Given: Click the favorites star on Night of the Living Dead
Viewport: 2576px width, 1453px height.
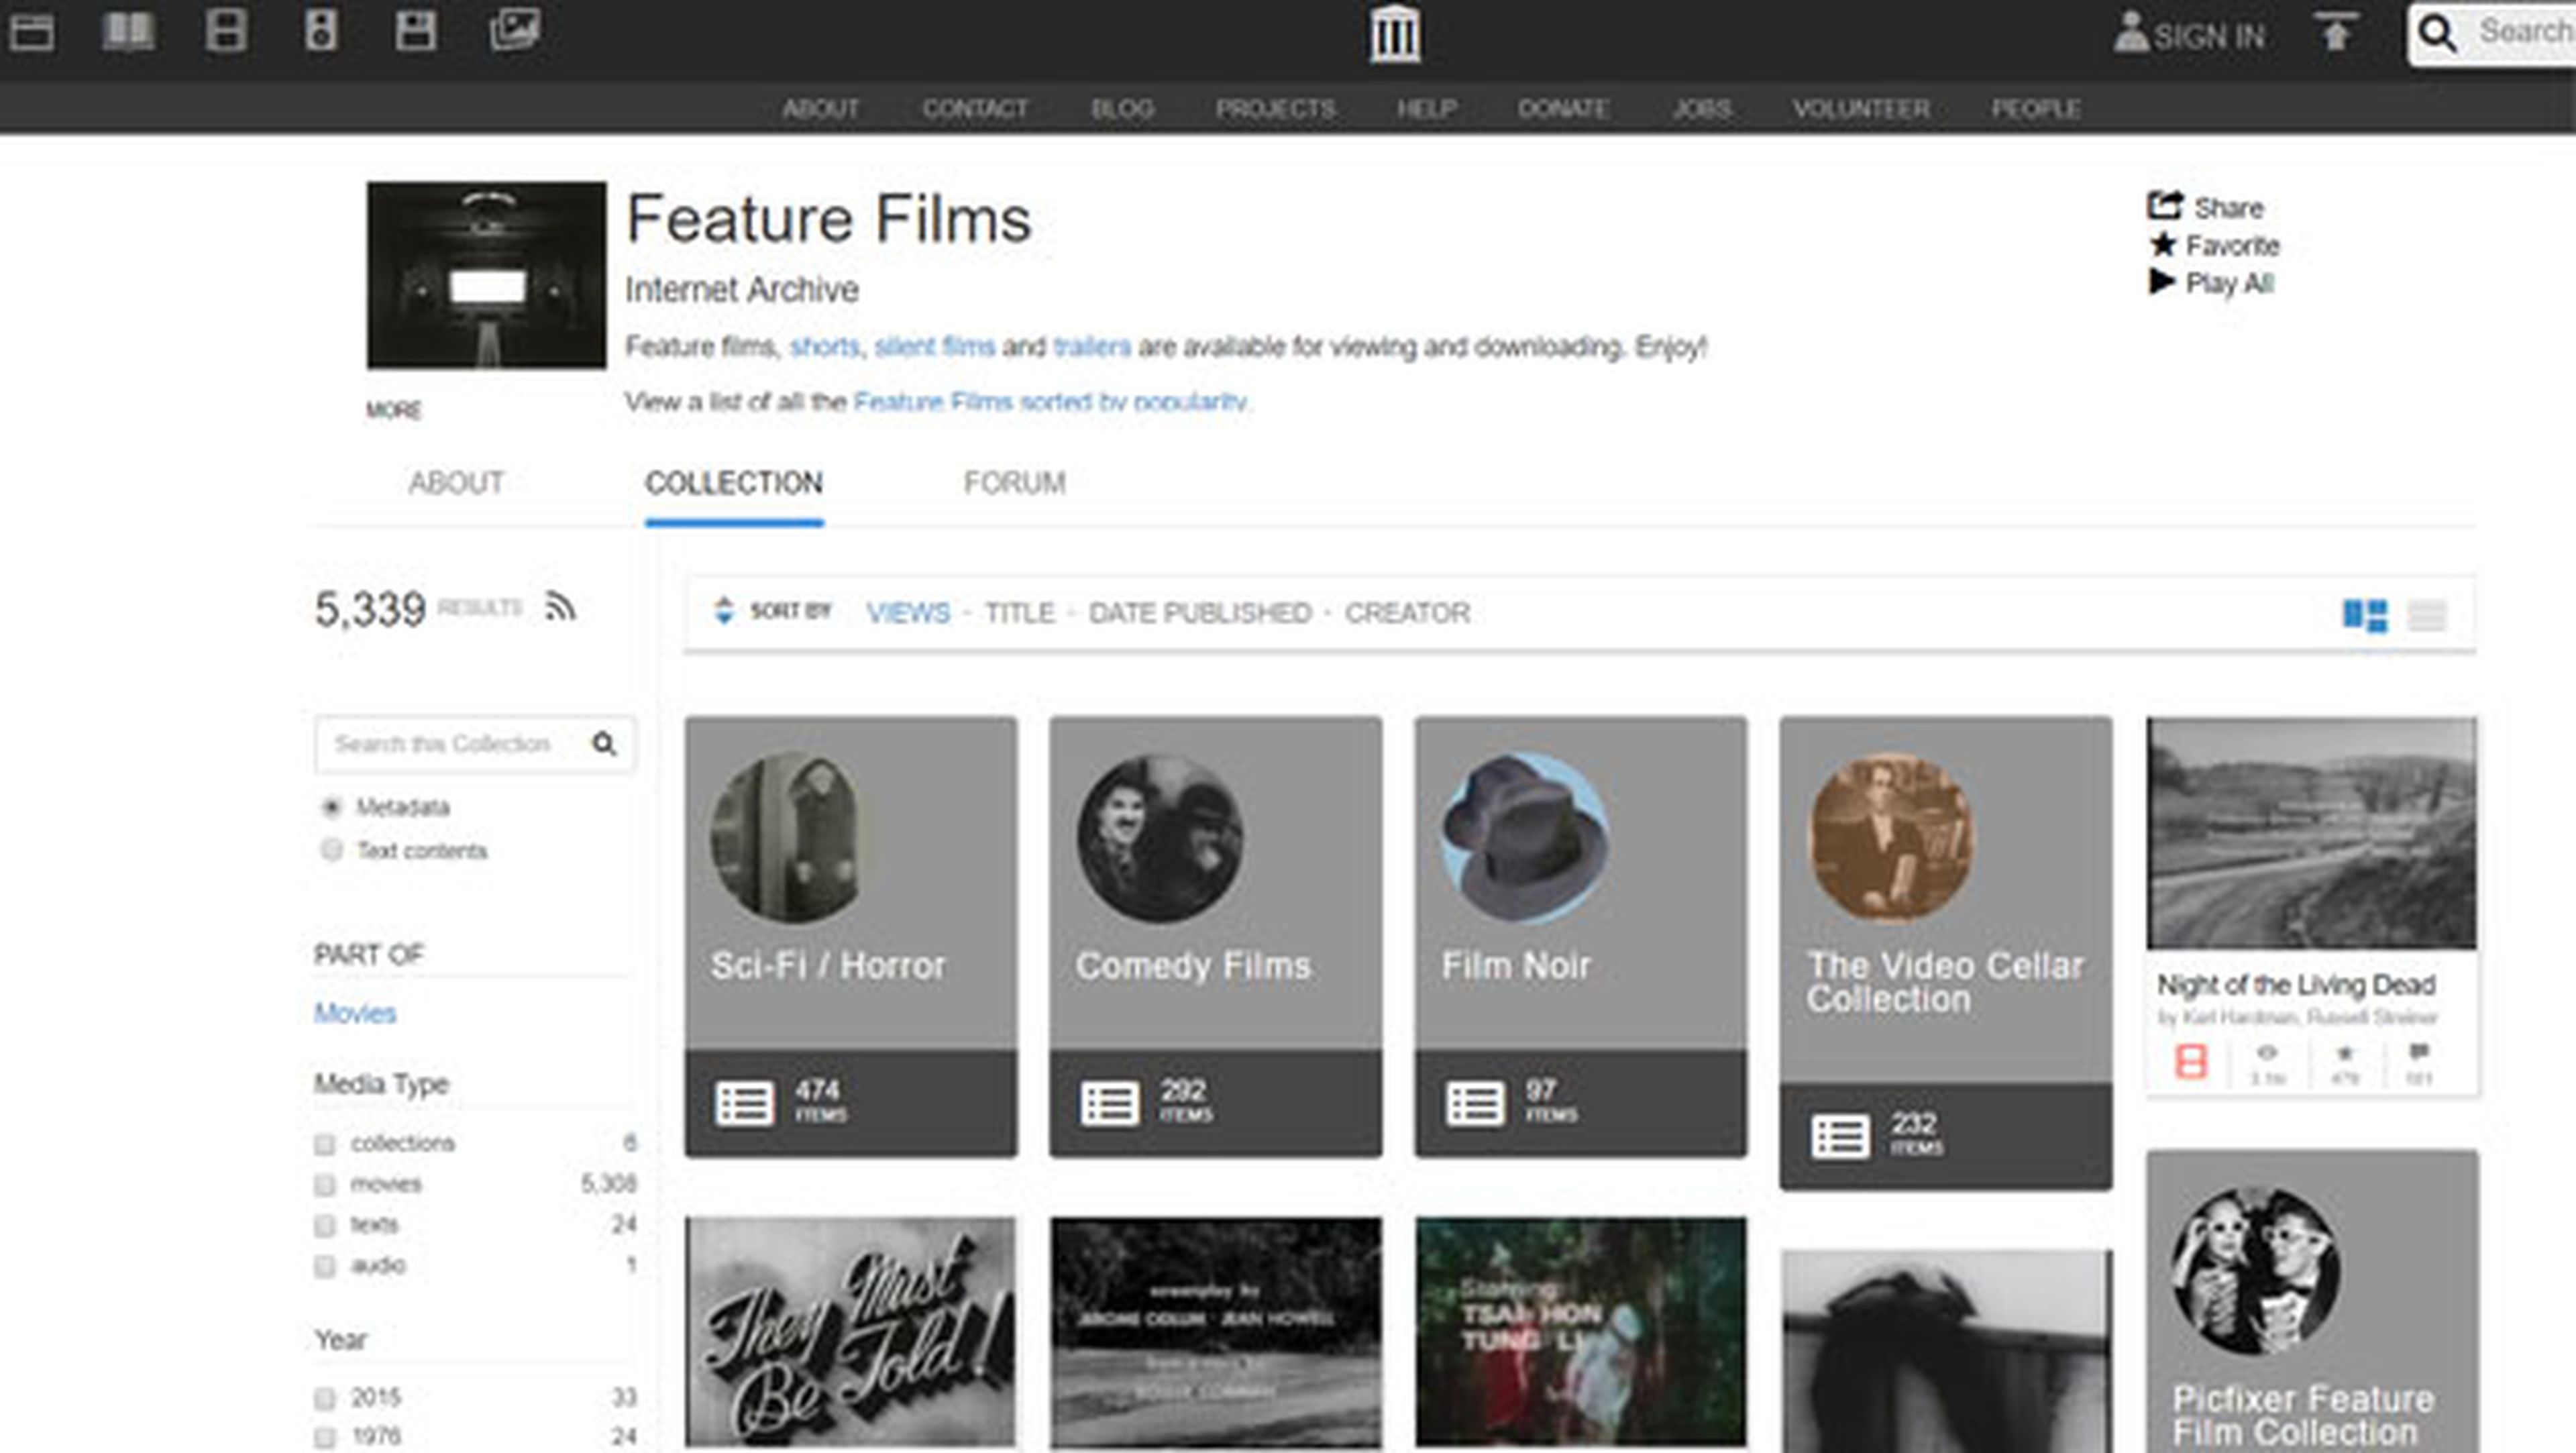Looking at the screenshot, I should pyautogui.click(x=2344, y=1053).
